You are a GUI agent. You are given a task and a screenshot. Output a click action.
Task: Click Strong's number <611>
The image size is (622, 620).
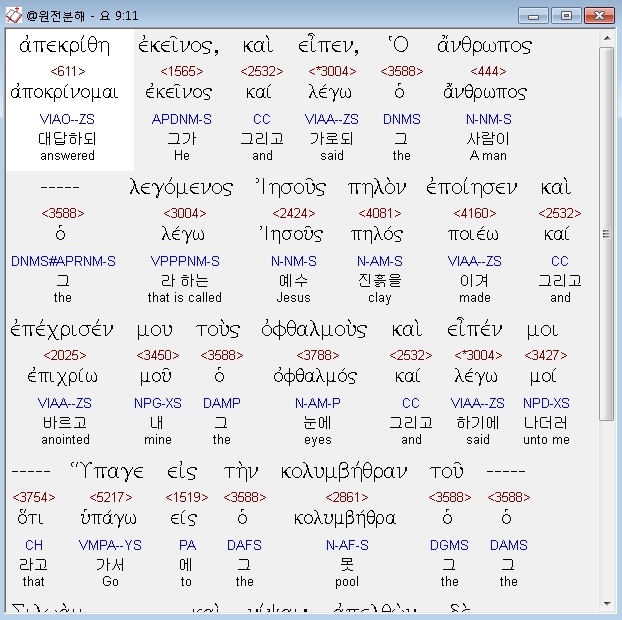[x=68, y=71]
